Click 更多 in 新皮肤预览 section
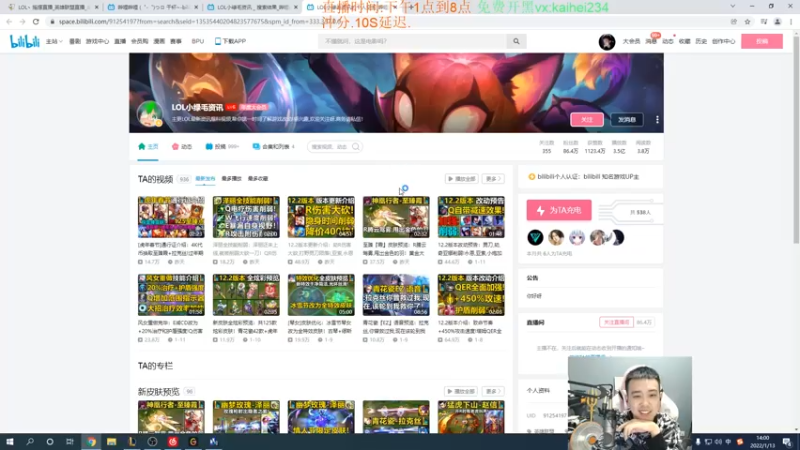 click(493, 391)
